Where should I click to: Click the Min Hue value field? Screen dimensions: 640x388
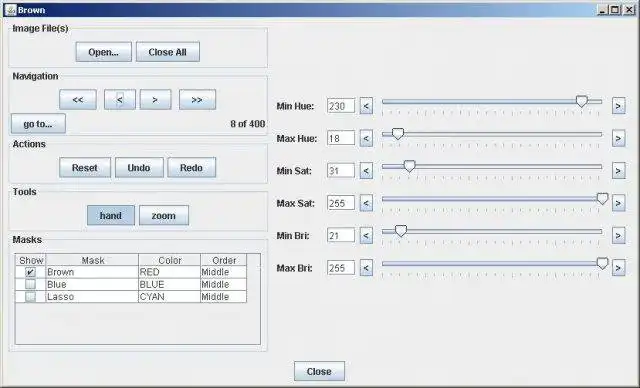[341, 106]
